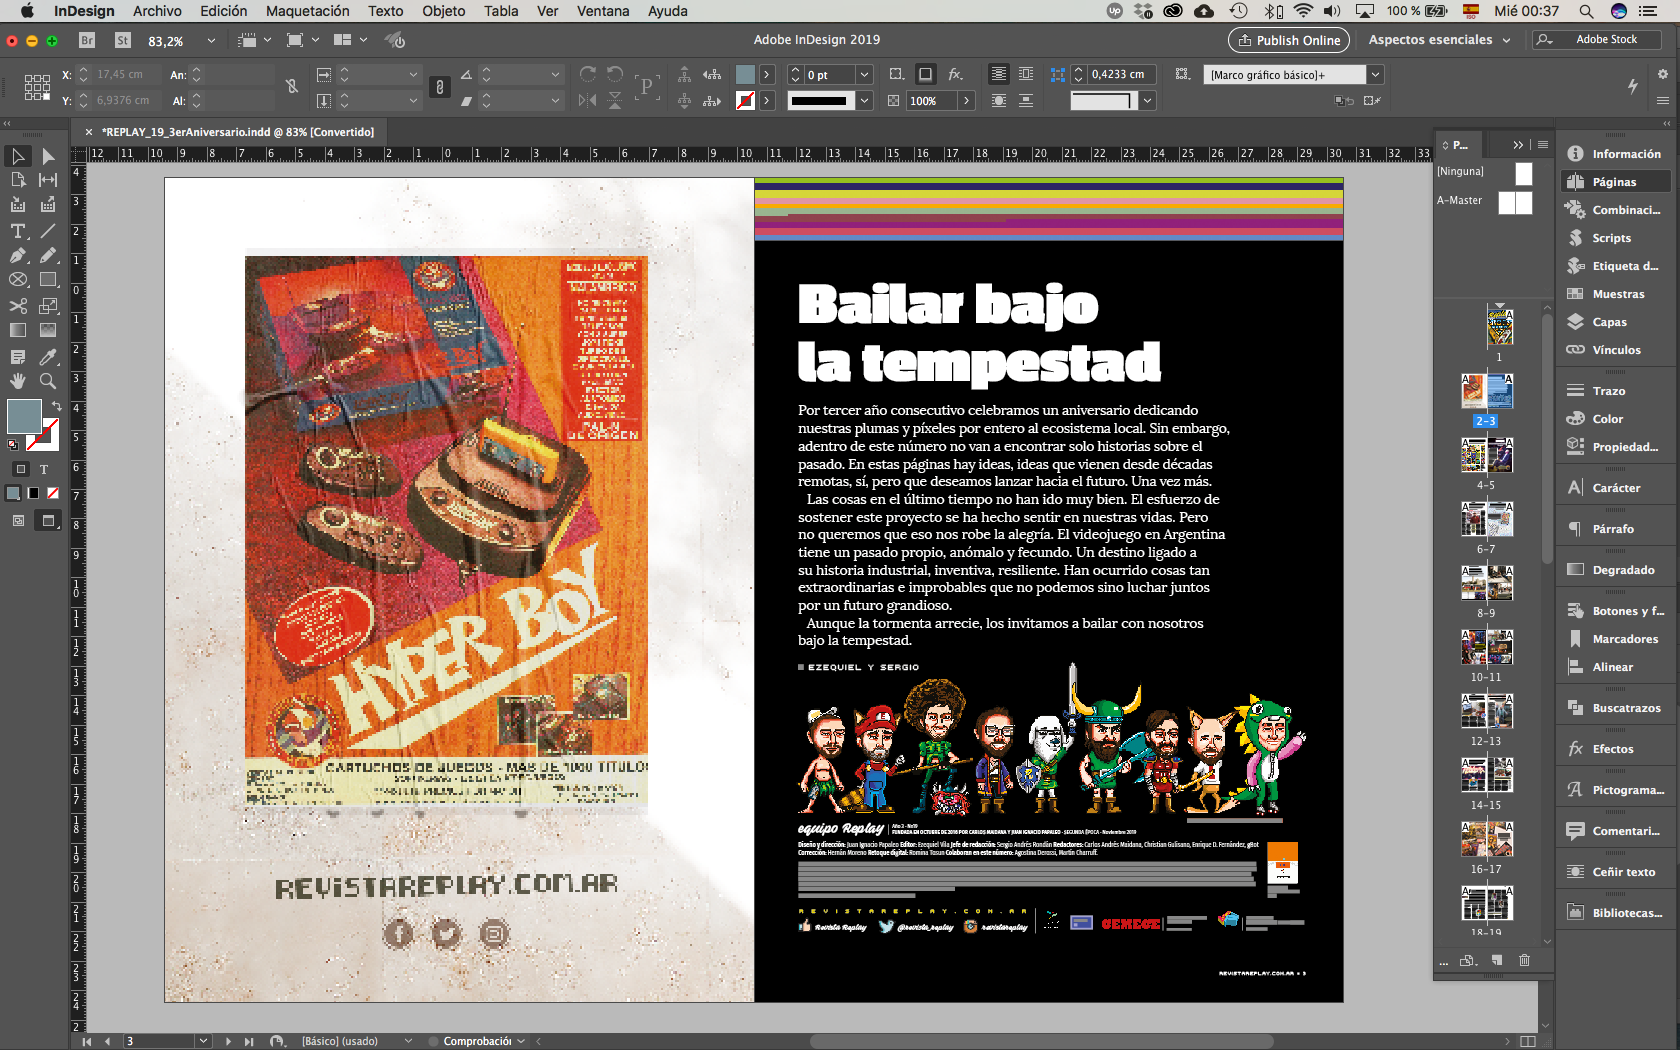This screenshot has width=1680, height=1050.
Task: Open the Carácter panel
Action: coord(1616,488)
